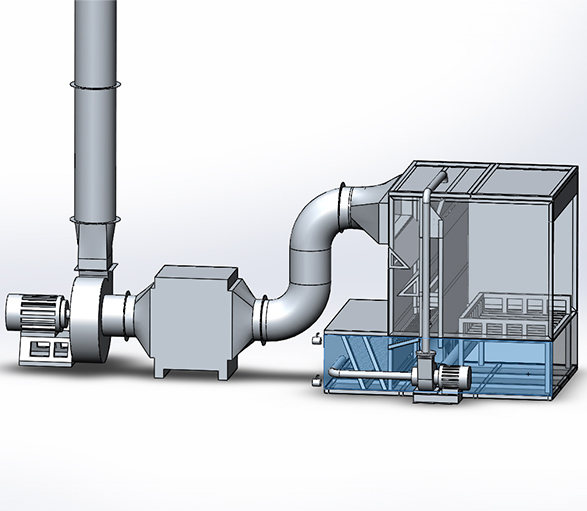
Task: Click the dark right-side booth frame edge
Action: (x=569, y=195)
